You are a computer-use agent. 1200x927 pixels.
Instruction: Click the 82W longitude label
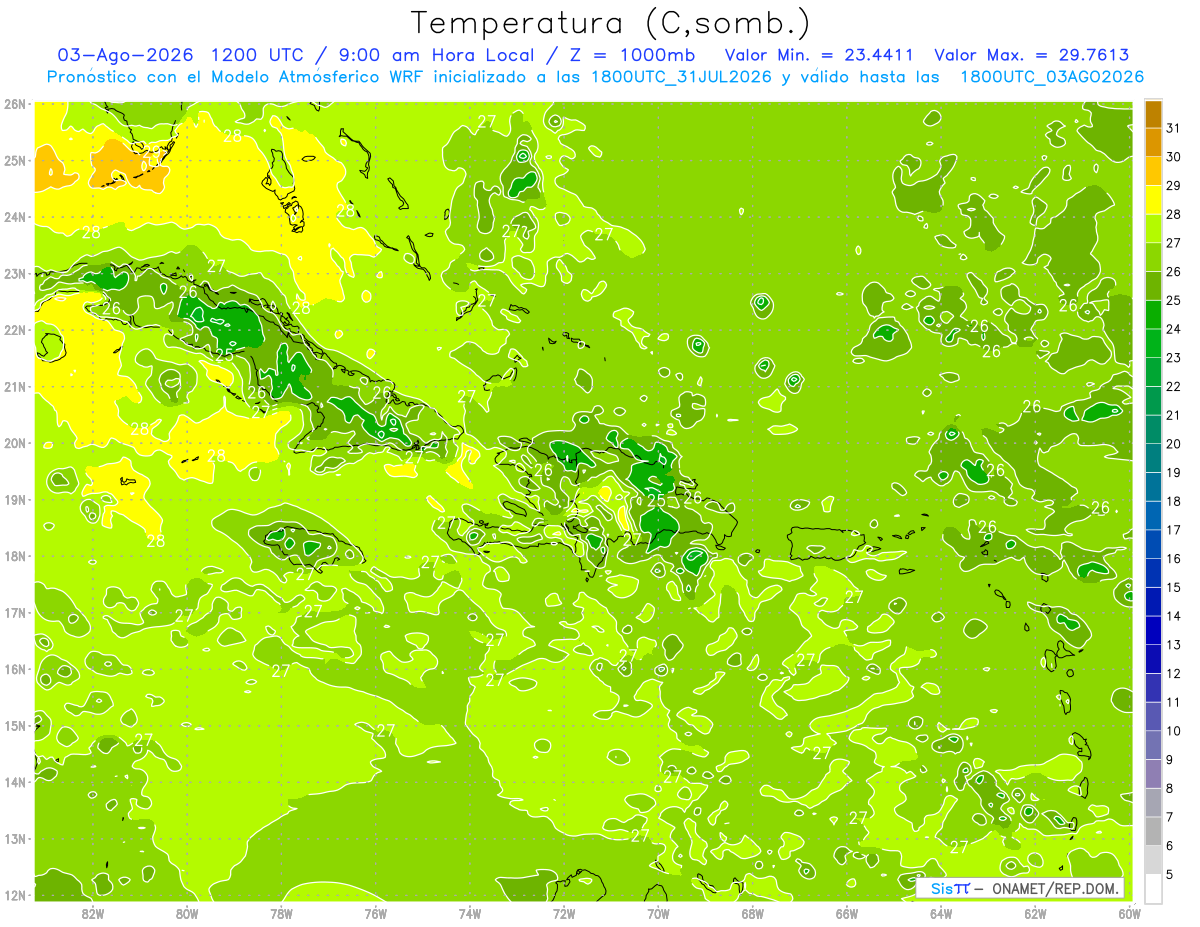[92, 913]
